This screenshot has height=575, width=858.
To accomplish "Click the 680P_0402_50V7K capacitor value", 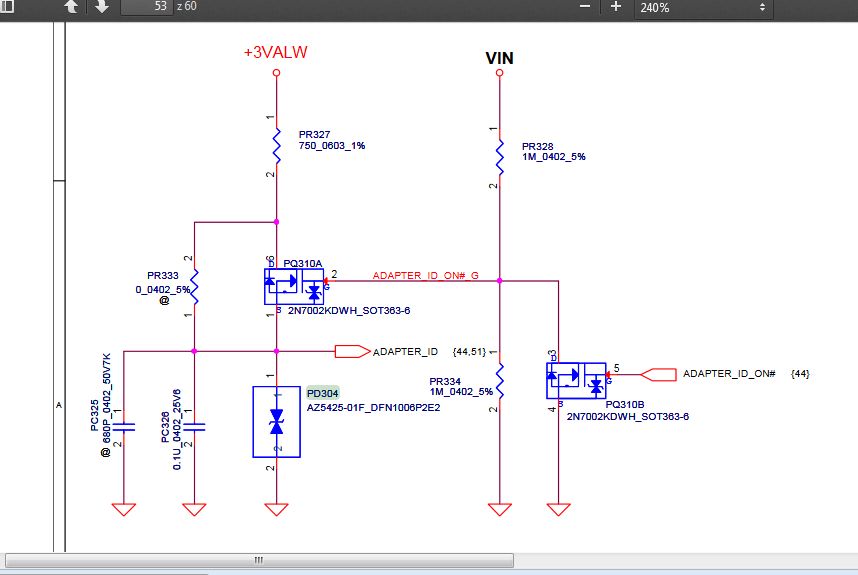I will point(107,398).
